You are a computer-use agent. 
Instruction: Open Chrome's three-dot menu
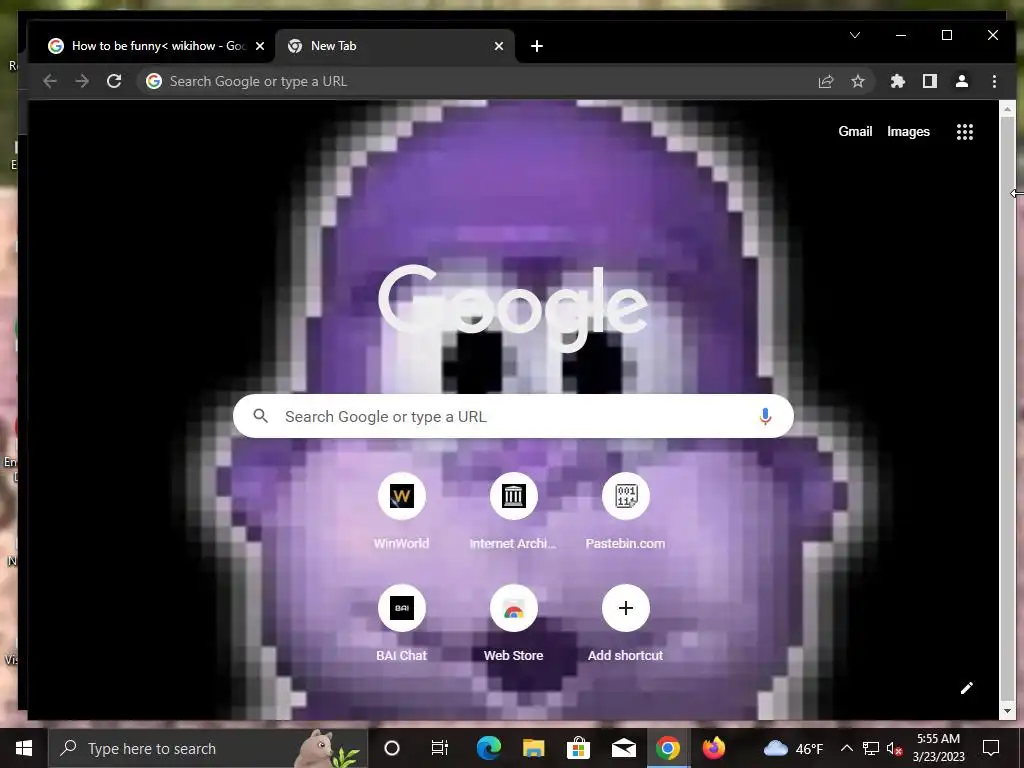point(994,81)
